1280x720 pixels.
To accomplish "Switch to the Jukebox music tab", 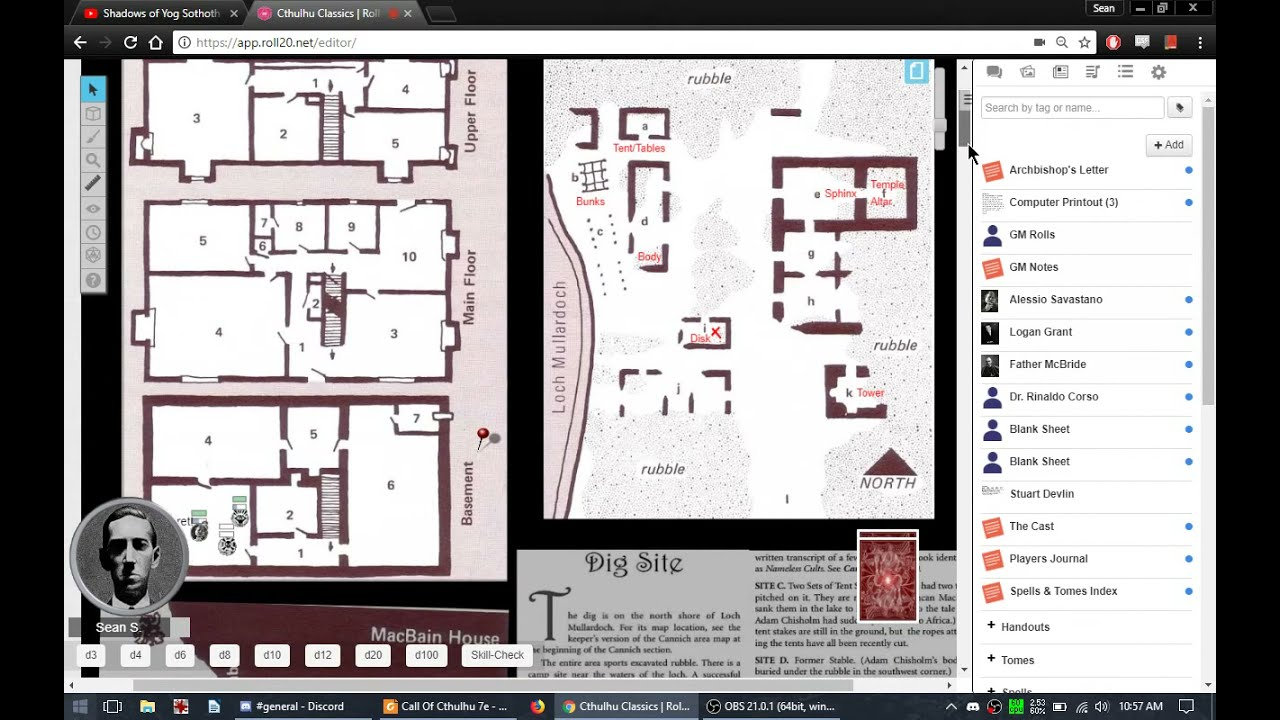I will (1093, 72).
